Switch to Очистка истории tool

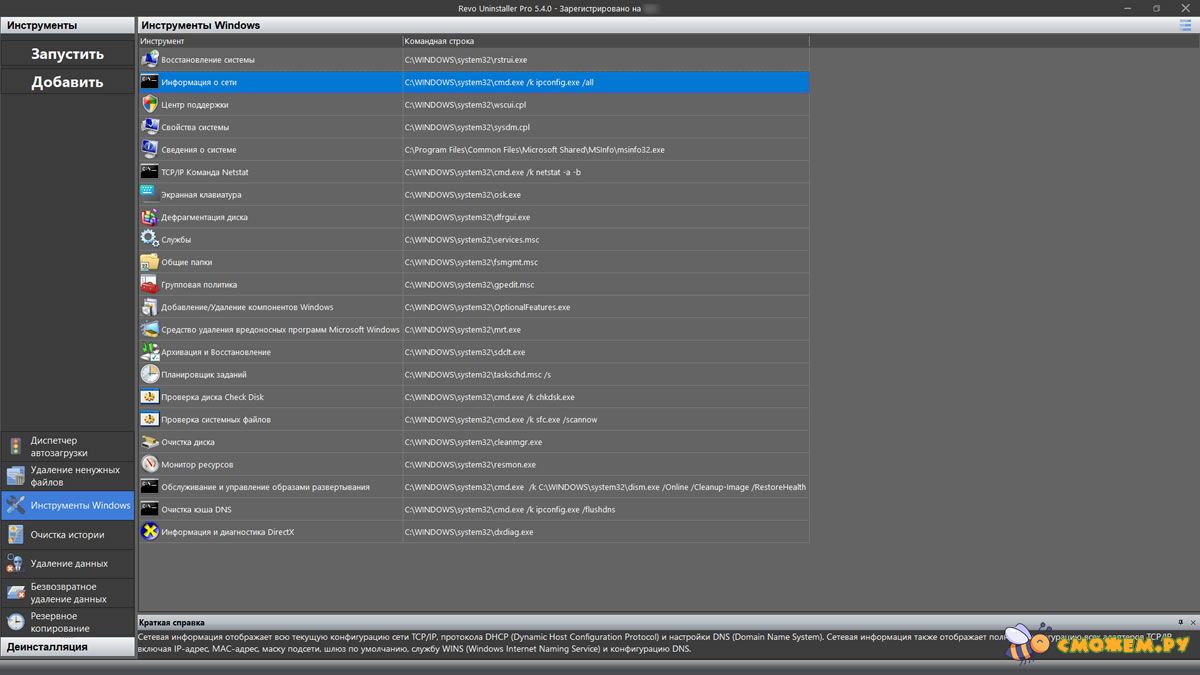coord(68,535)
